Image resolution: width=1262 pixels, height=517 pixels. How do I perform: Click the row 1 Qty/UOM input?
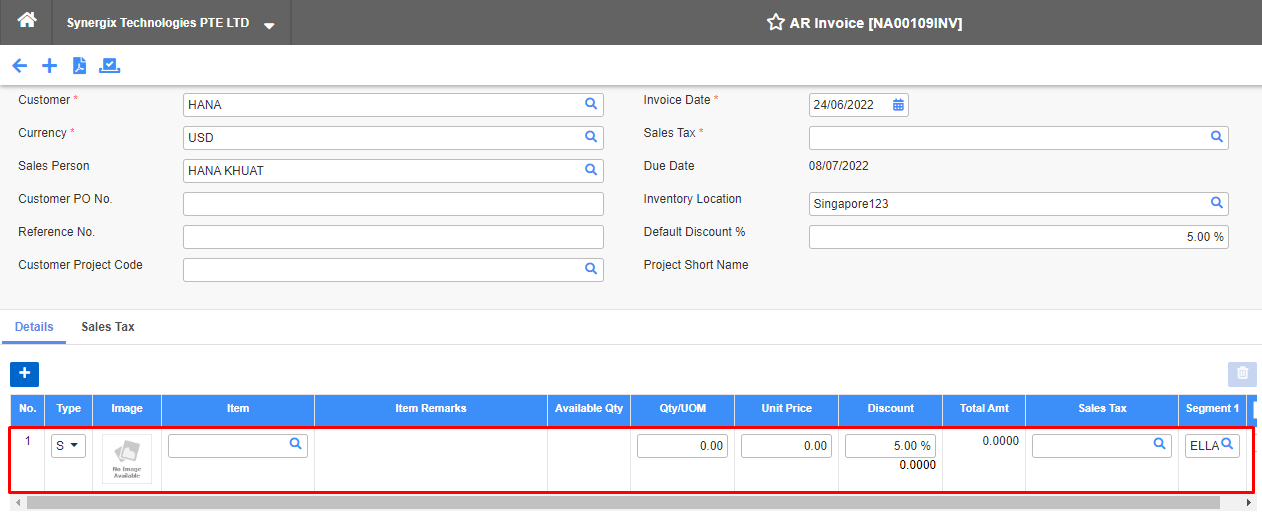[x=682, y=446]
